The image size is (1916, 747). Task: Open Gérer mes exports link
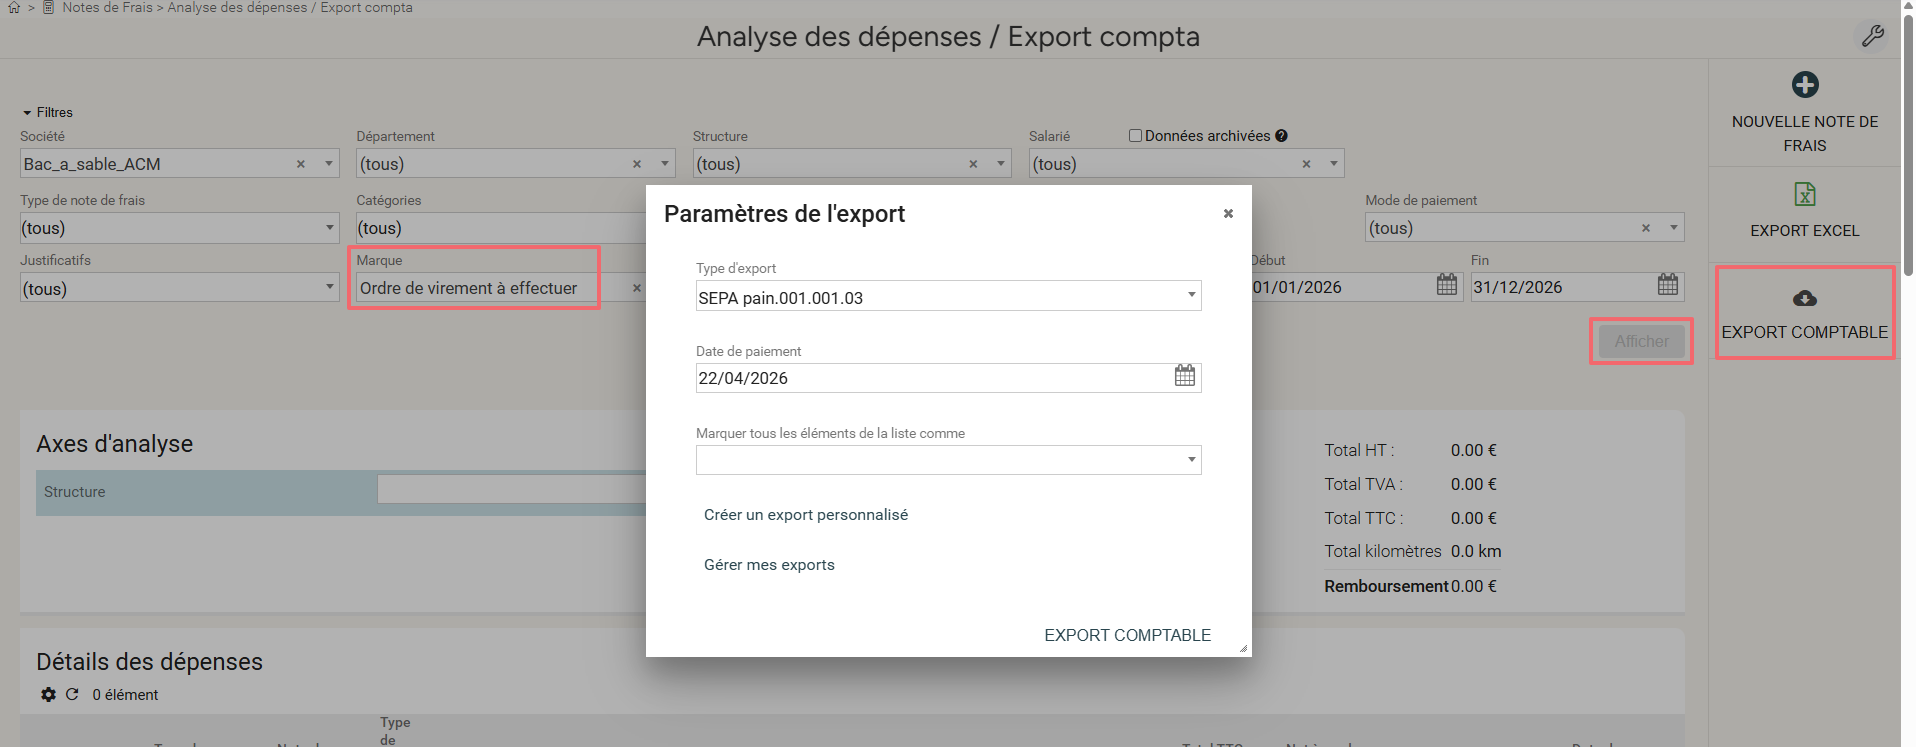tap(768, 565)
